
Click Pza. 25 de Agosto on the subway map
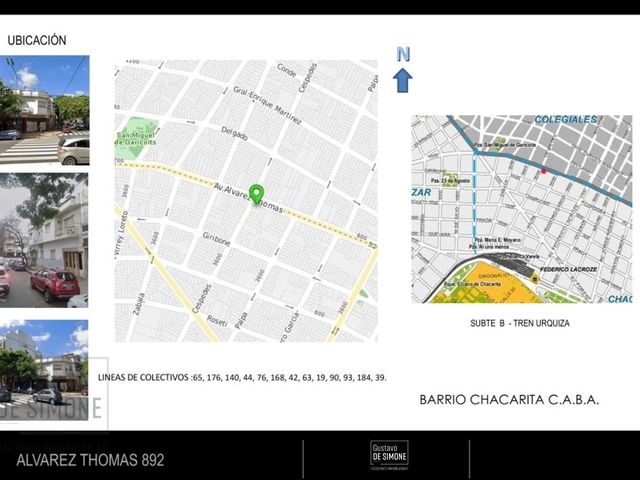click(450, 180)
